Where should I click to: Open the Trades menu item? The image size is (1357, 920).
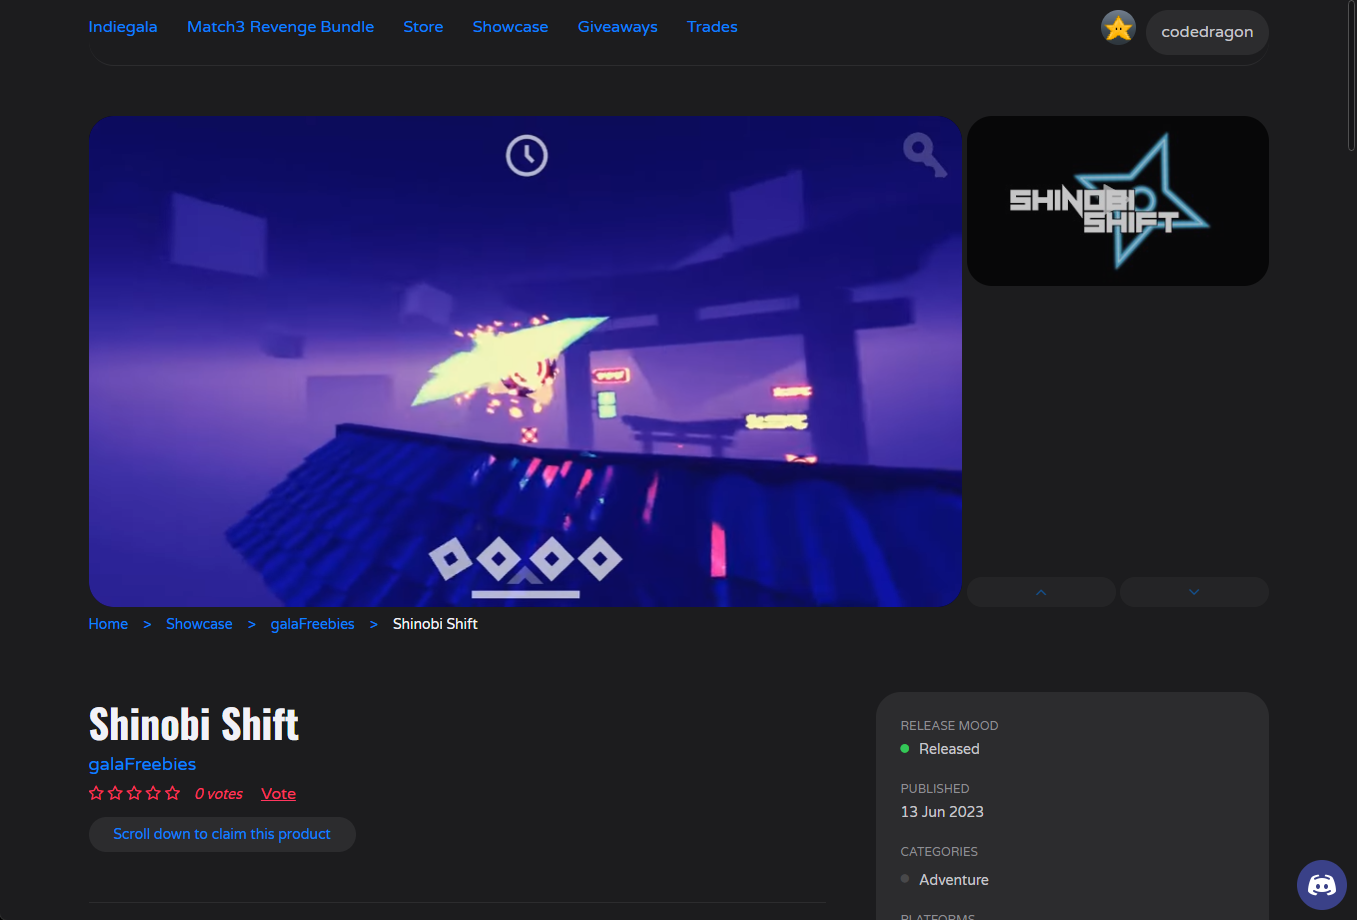(x=712, y=27)
